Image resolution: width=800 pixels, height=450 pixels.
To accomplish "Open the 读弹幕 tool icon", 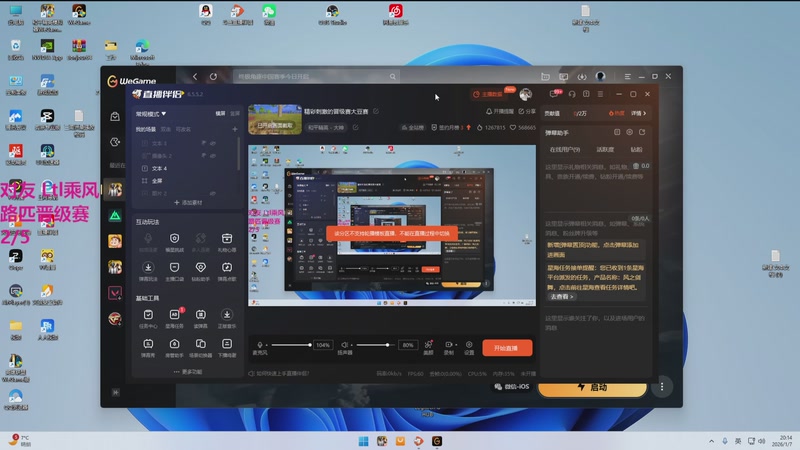I will tap(201, 315).
